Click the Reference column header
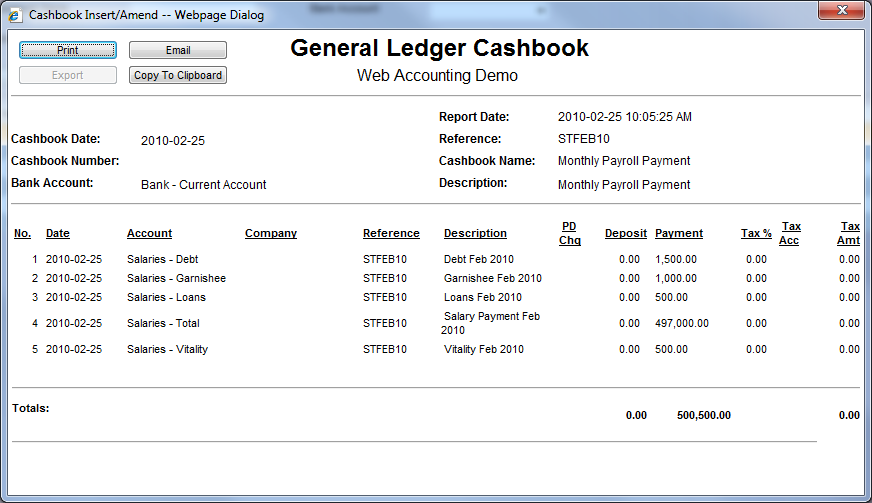Viewport: 872px width, 503px height. 391,233
